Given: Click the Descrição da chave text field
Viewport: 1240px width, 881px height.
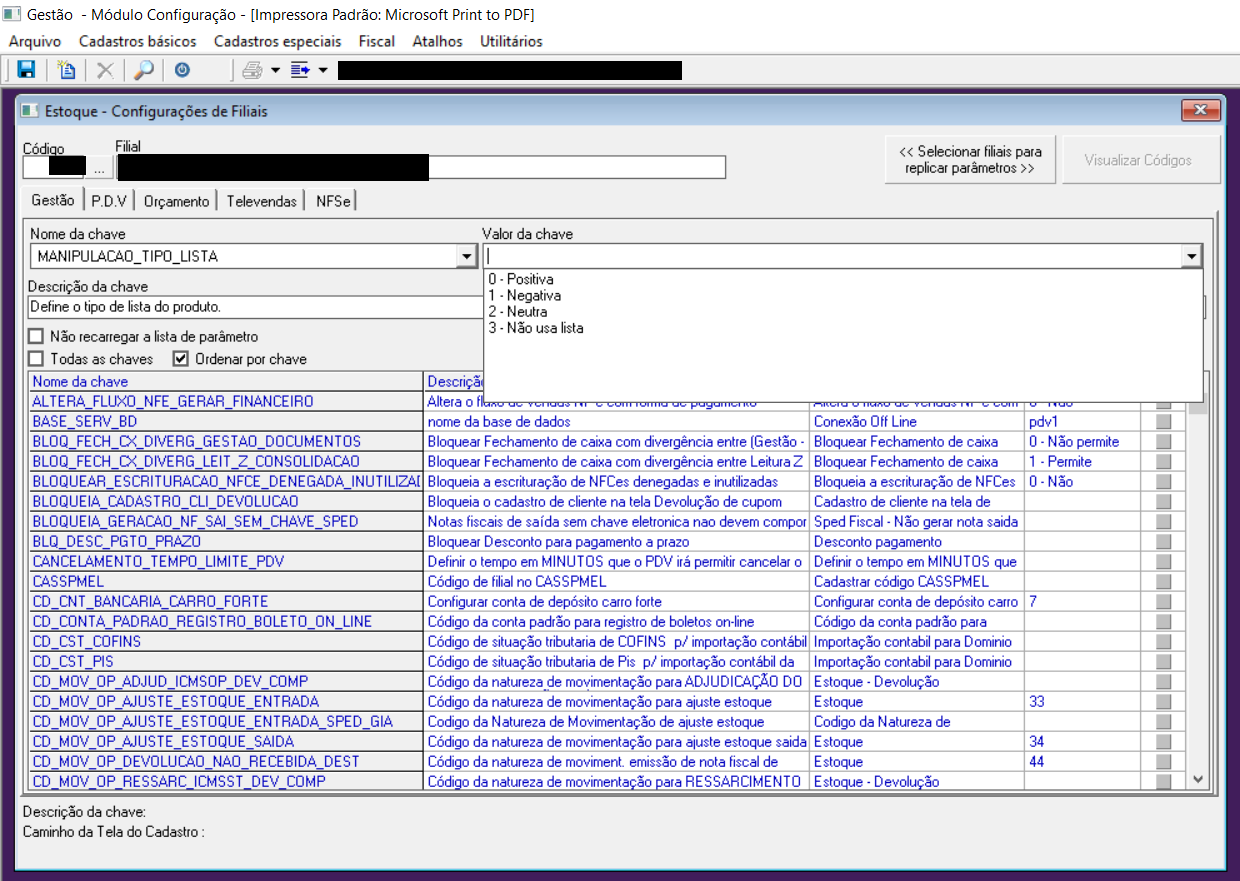Looking at the screenshot, I should (x=254, y=307).
